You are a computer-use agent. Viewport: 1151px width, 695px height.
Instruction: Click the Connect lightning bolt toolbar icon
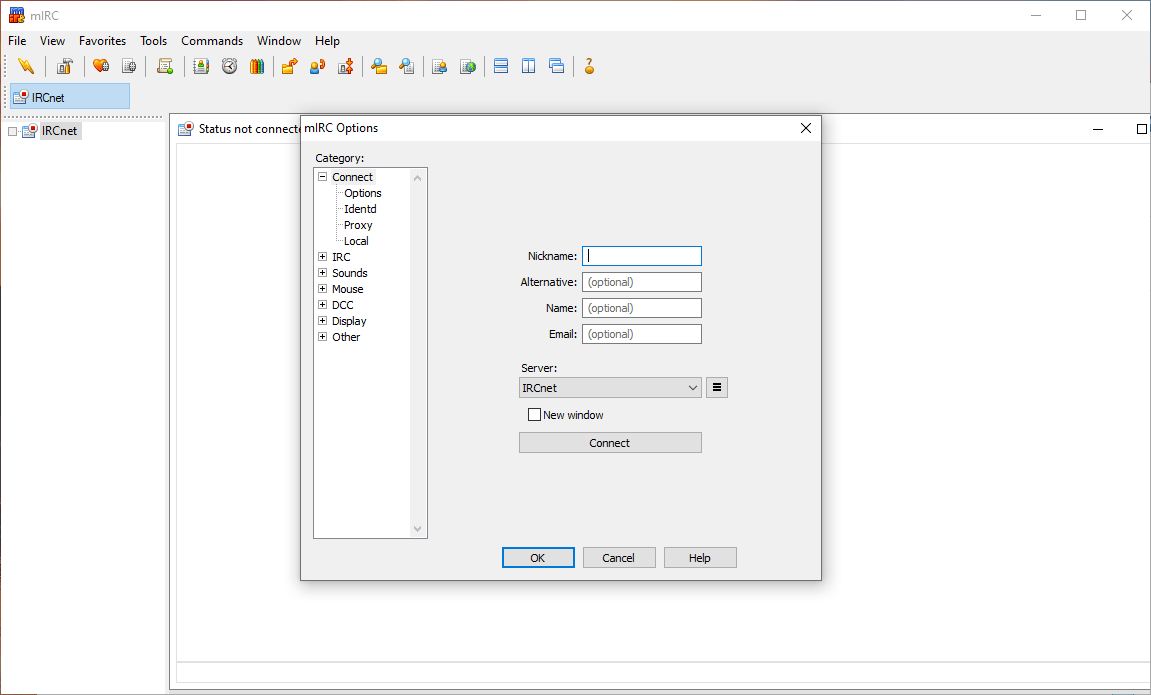tap(26, 66)
